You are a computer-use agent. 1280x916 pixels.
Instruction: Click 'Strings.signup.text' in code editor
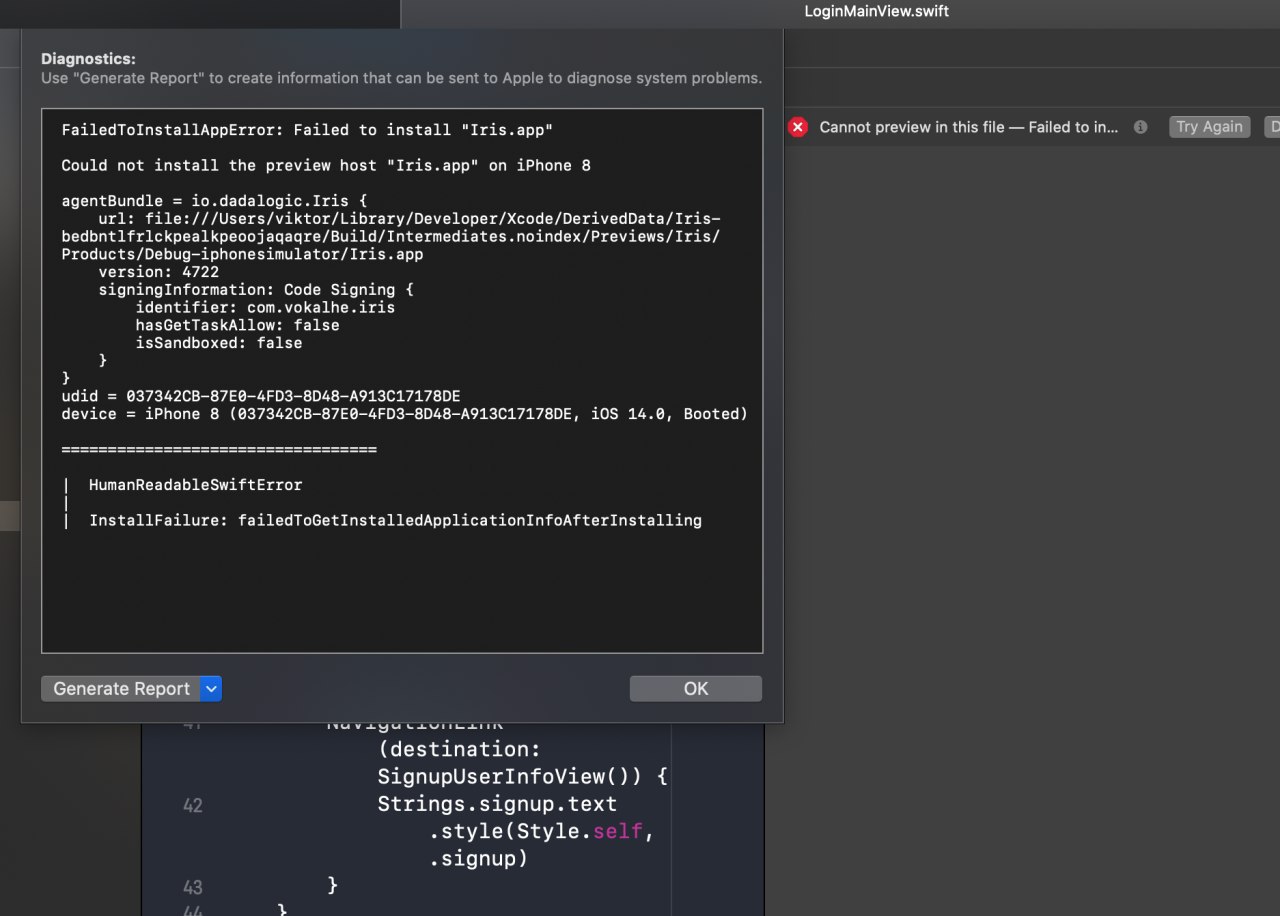click(x=497, y=804)
